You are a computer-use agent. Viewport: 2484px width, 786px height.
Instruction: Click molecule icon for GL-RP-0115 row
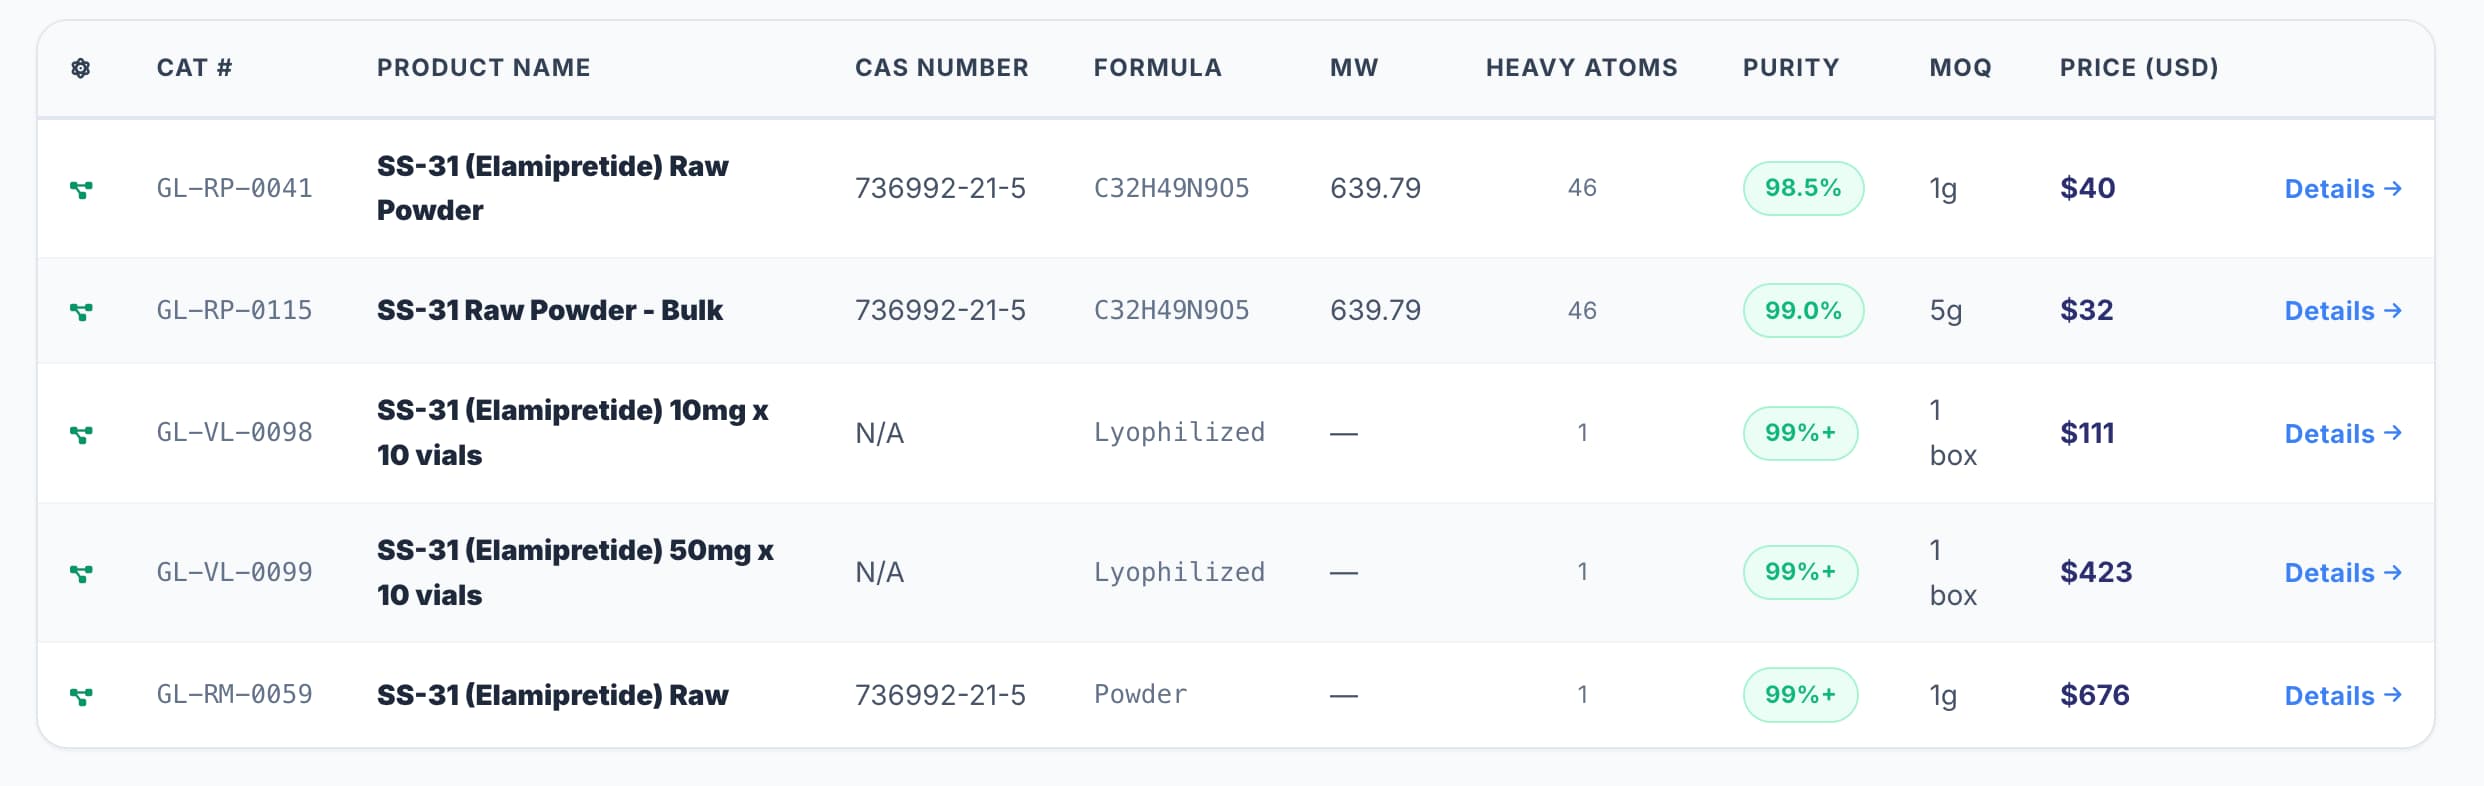[x=81, y=311]
